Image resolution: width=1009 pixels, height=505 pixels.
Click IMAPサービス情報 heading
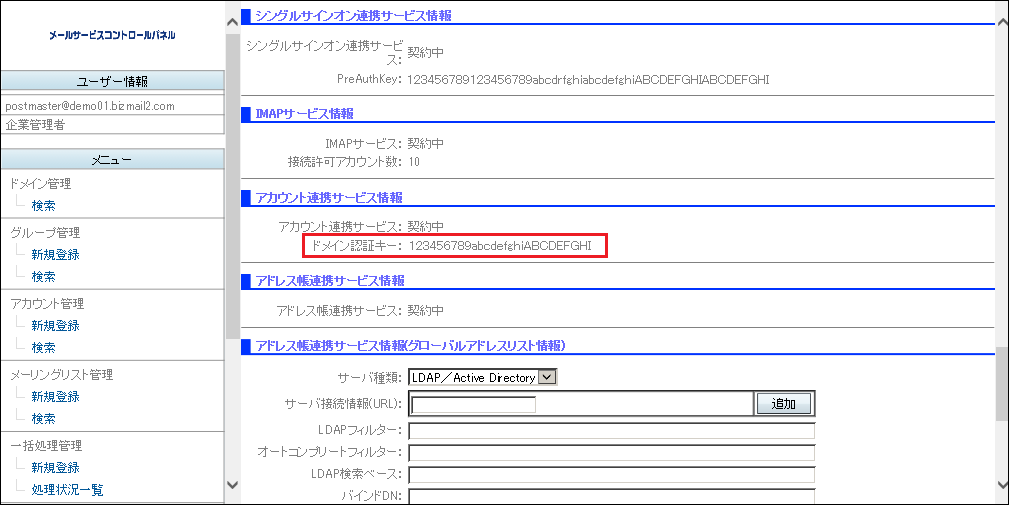coord(304,114)
